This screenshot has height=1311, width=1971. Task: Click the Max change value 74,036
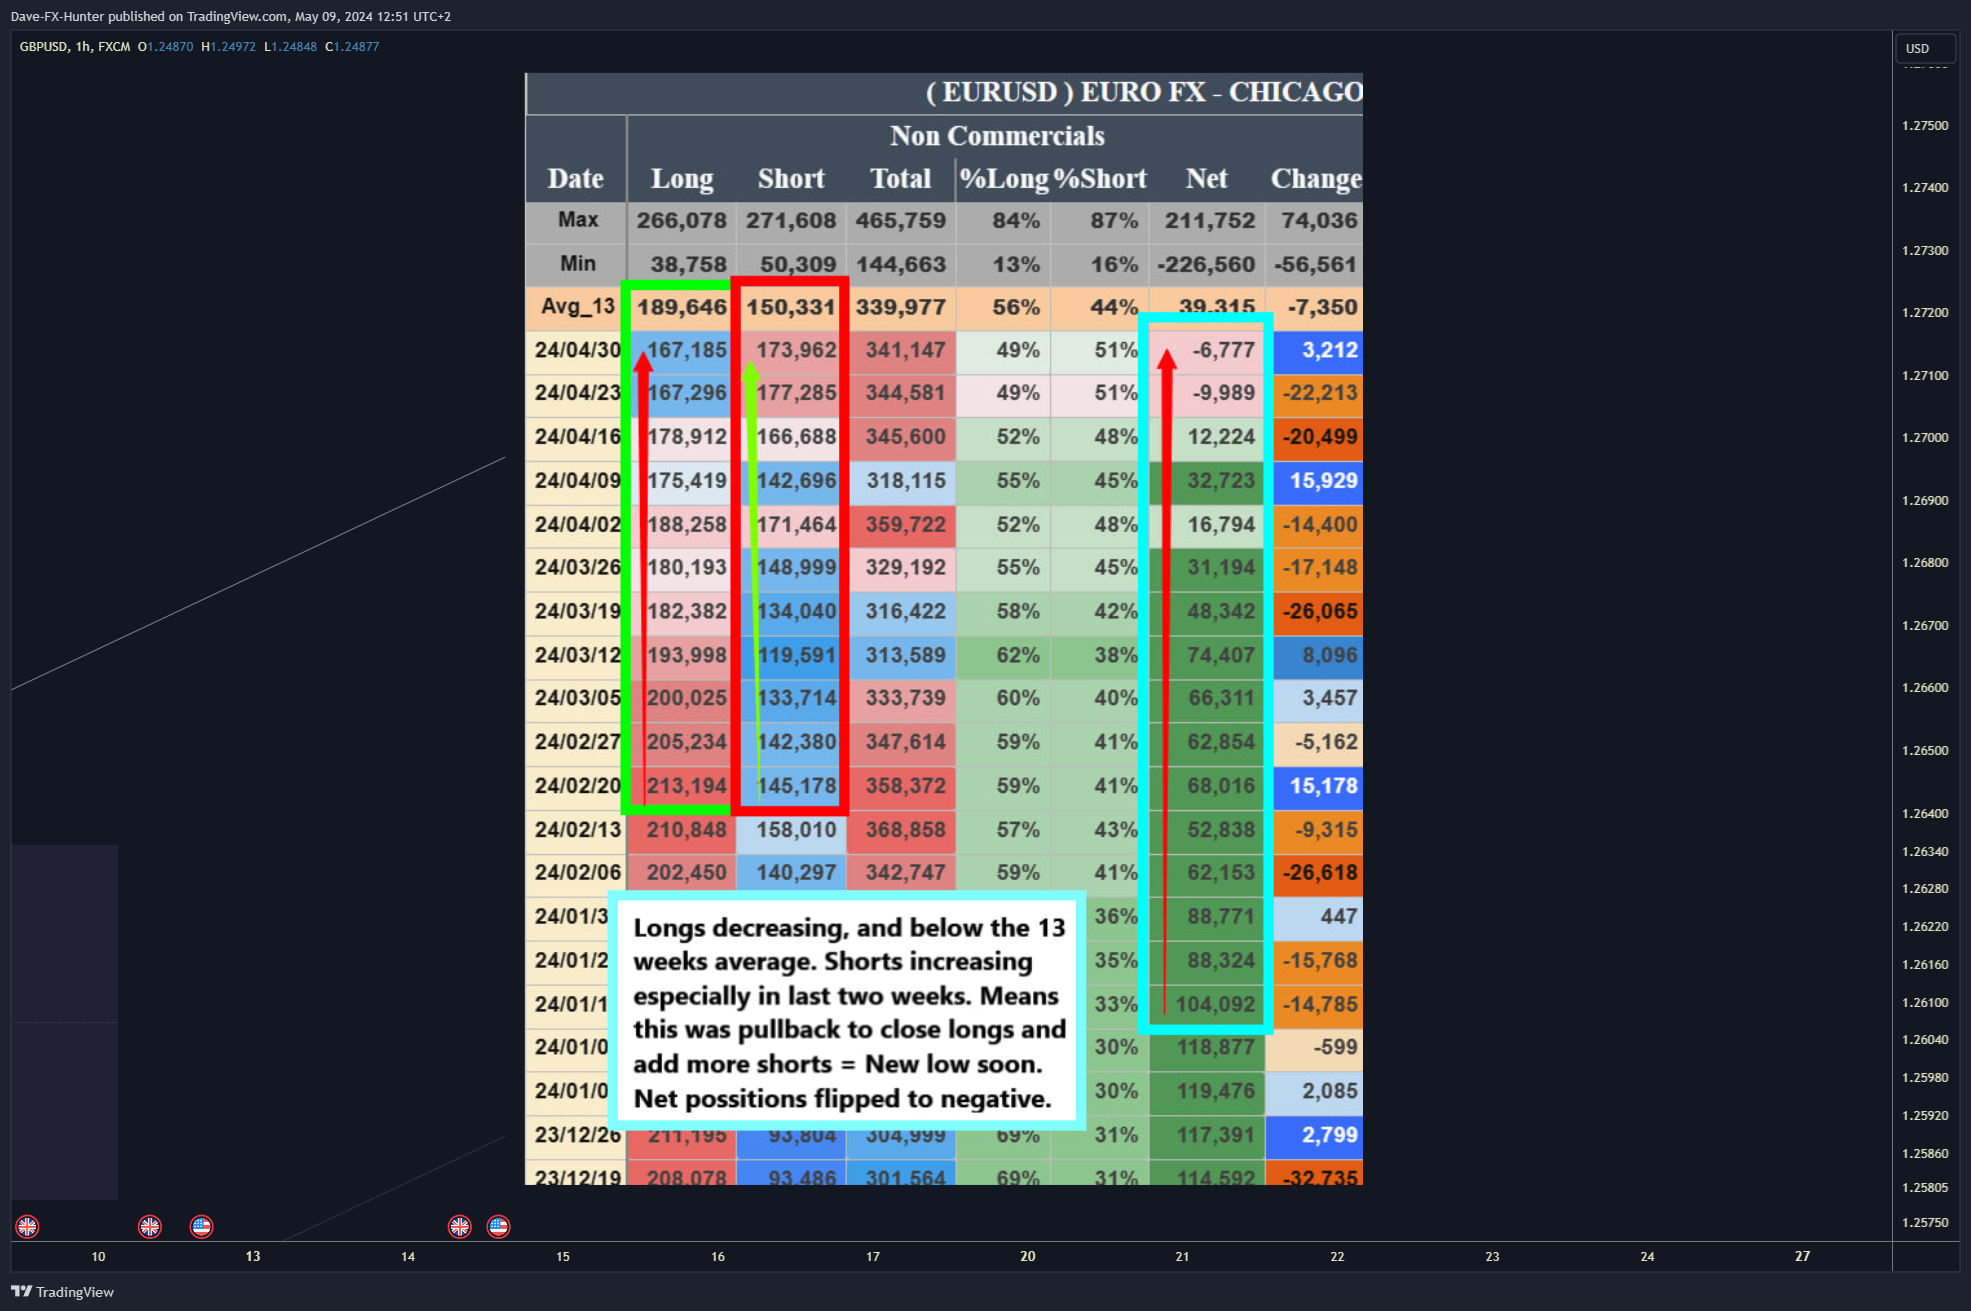pyautogui.click(x=1319, y=220)
